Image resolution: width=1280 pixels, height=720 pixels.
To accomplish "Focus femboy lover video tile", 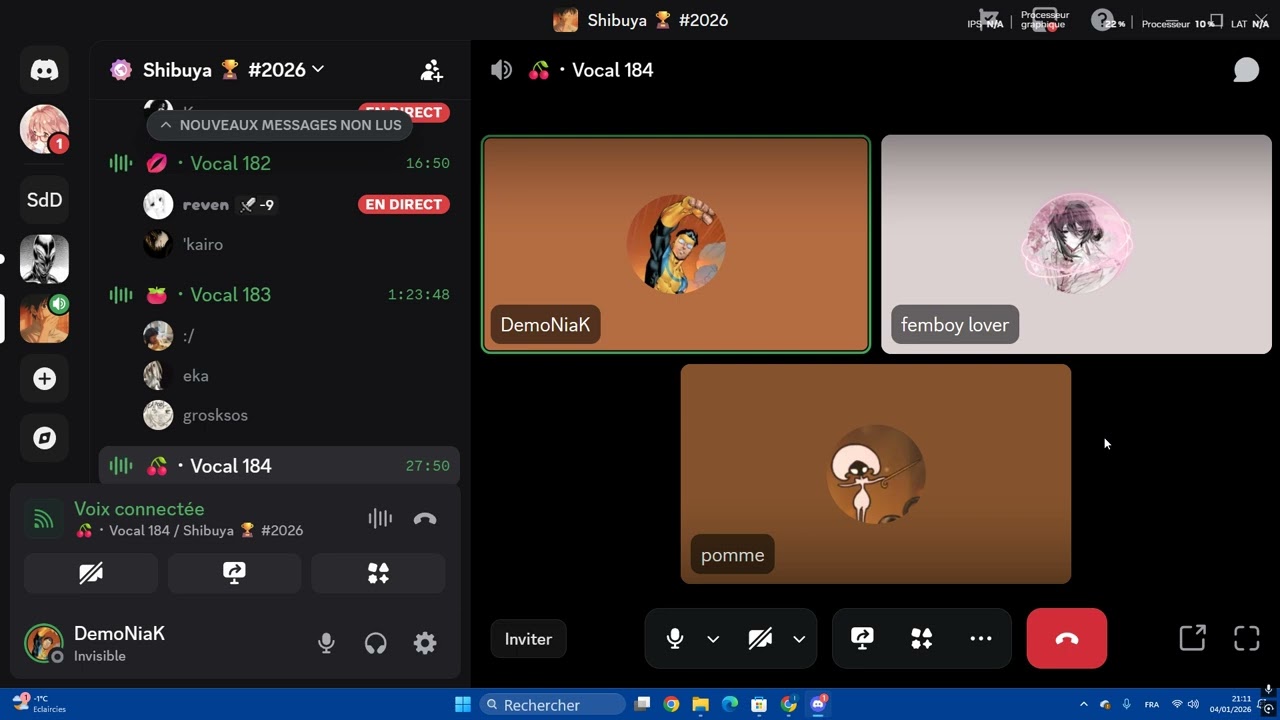I will [1076, 245].
